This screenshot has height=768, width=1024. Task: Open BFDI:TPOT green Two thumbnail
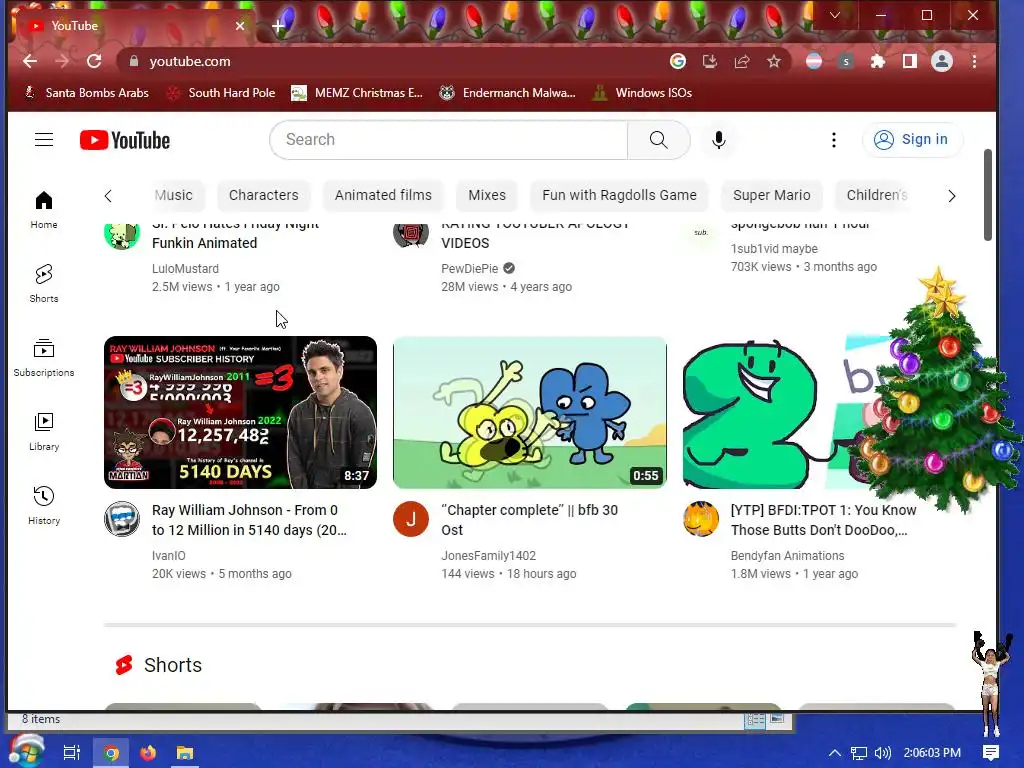pyautogui.click(x=771, y=412)
